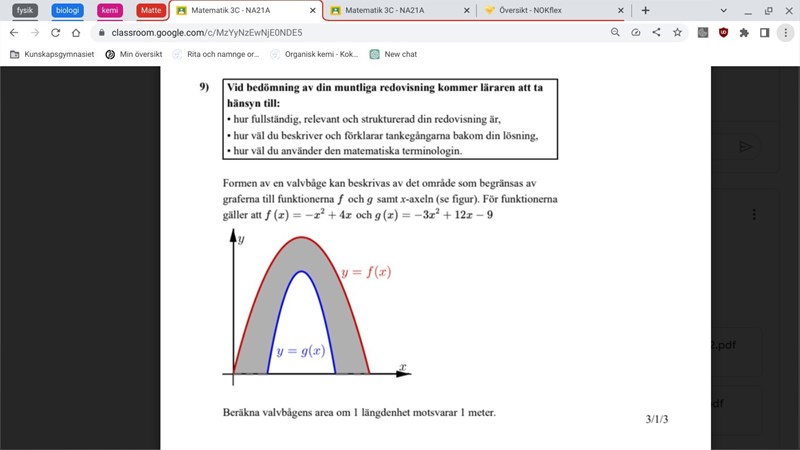The height and width of the screenshot is (450, 800).
Task: Open the Chrome three-dot menu
Action: click(x=785, y=32)
